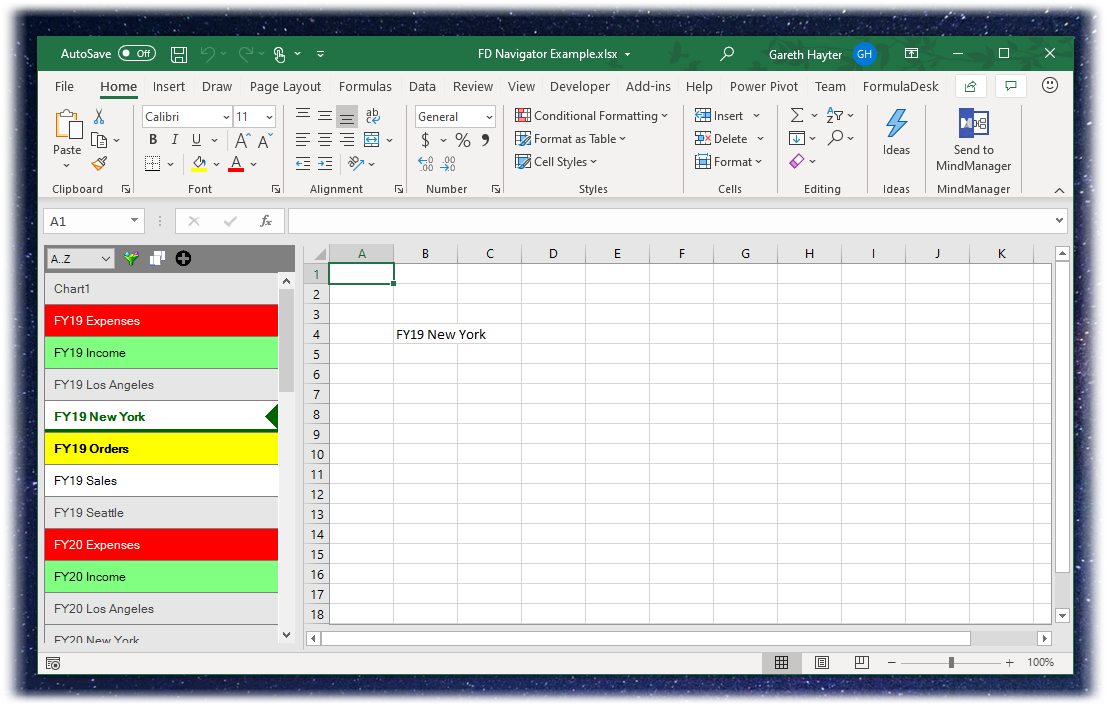1107x706 pixels.
Task: Click the zoom slider handle
Action: coord(952,662)
